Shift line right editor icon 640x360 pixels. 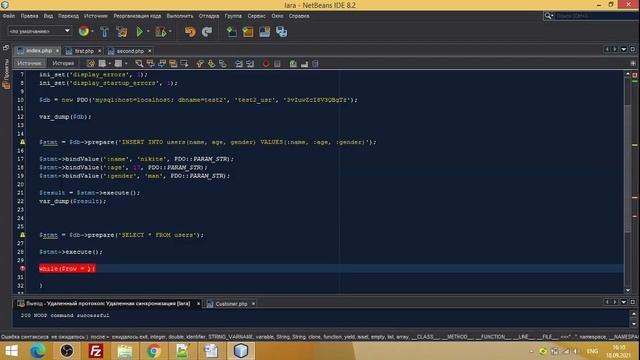point(250,64)
